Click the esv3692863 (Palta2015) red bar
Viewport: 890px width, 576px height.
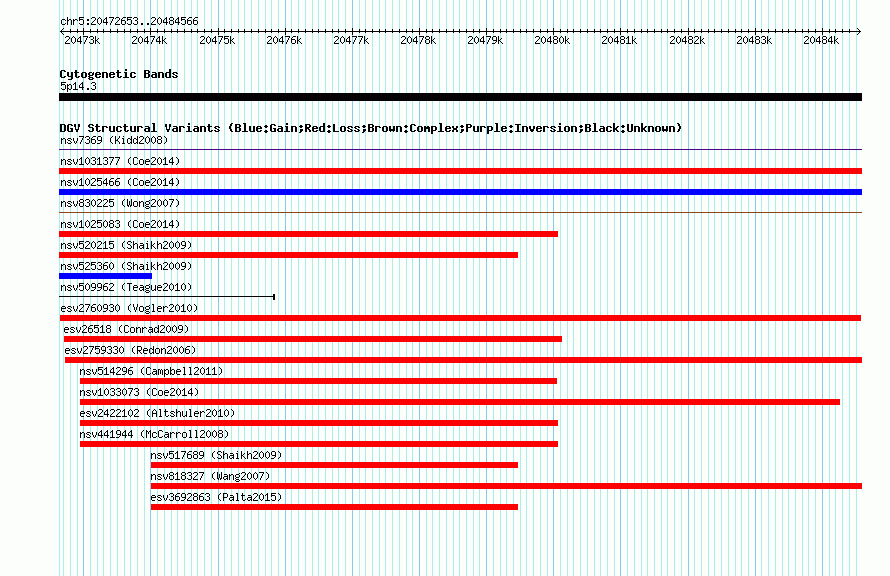(334, 507)
